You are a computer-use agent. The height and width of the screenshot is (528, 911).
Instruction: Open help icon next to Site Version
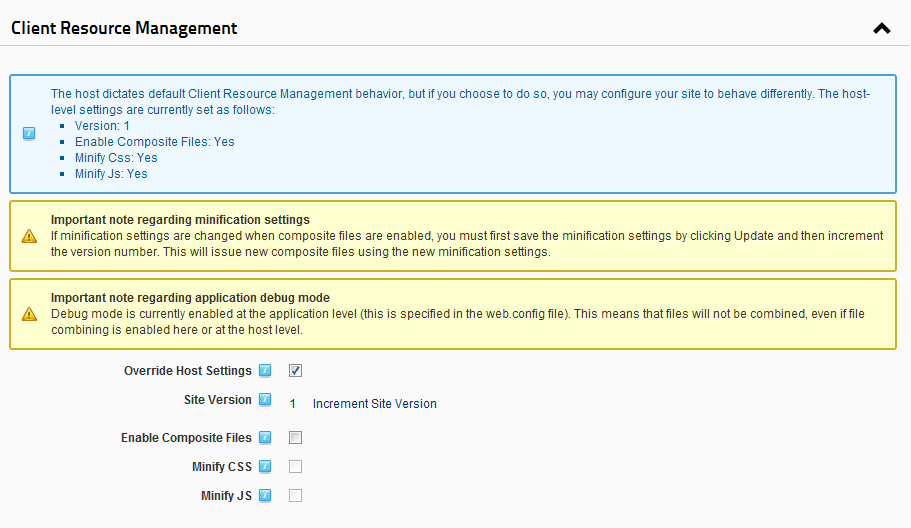point(265,400)
